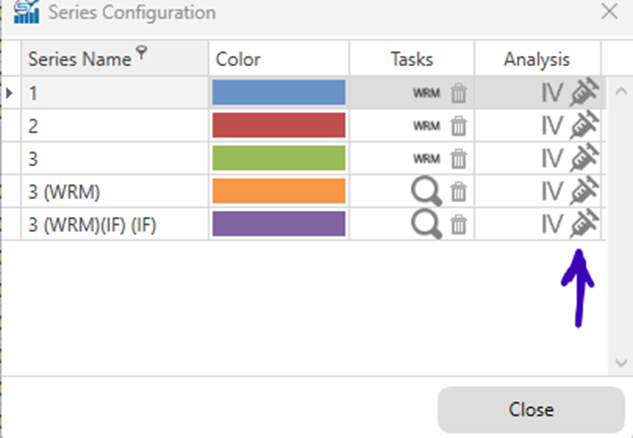Click the WRM task icon for series 2
This screenshot has width=633, height=438.
tap(426, 126)
